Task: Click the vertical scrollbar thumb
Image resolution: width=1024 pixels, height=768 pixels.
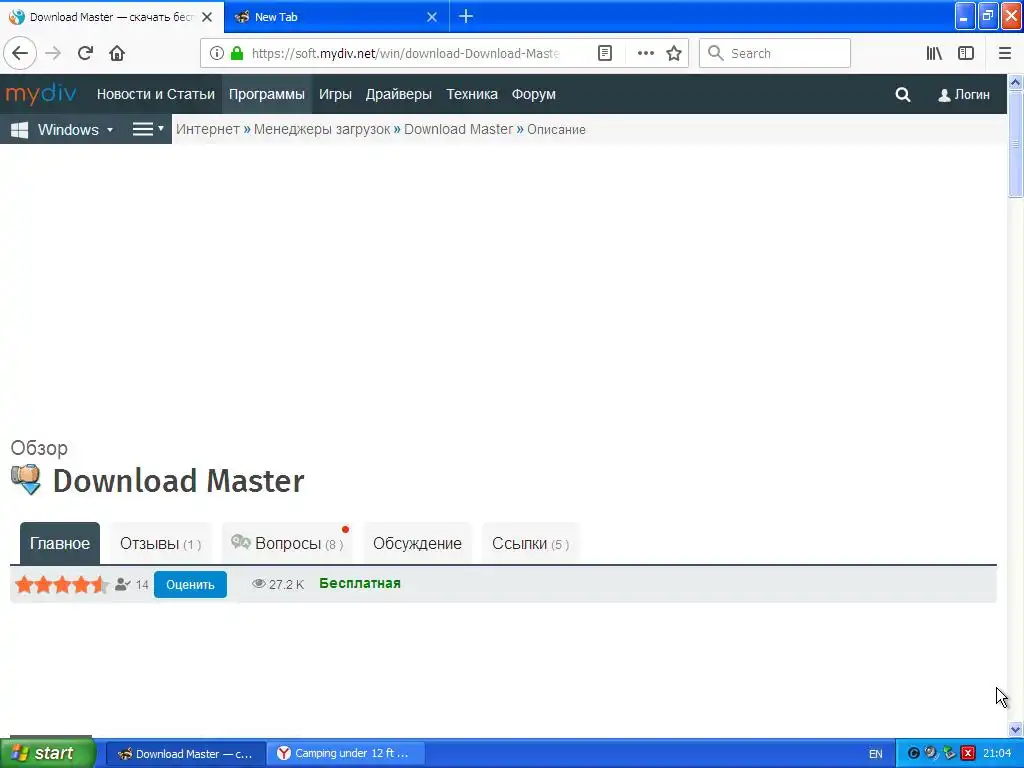Action: (x=1015, y=144)
